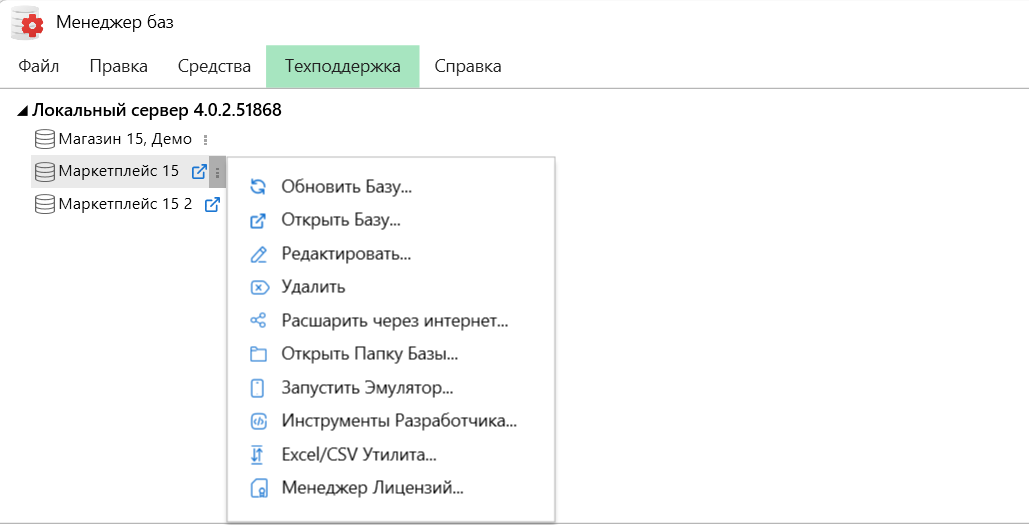The height and width of the screenshot is (525, 1029).
Task: Click the Менеджер баз window title text
Action: [115, 23]
